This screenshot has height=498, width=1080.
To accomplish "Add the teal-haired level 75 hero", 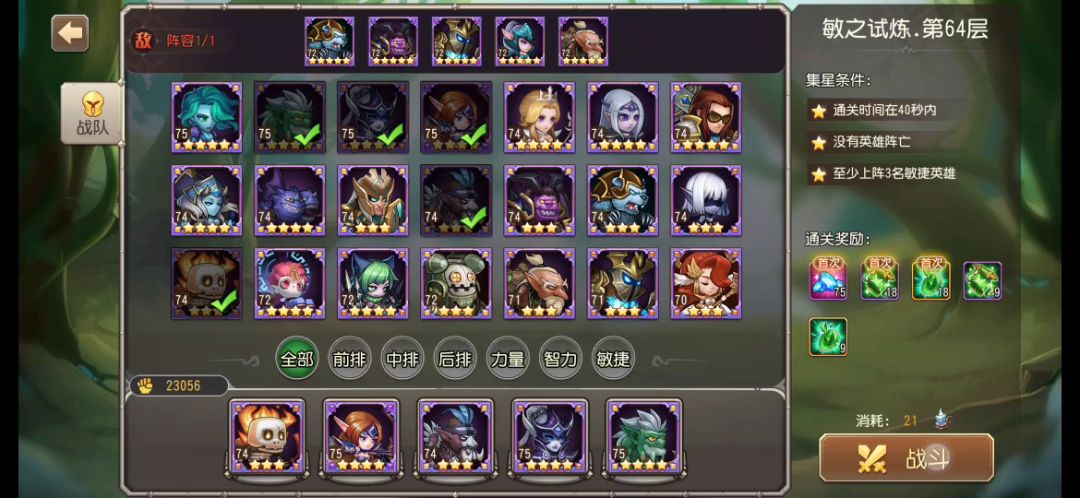I will coord(207,117).
